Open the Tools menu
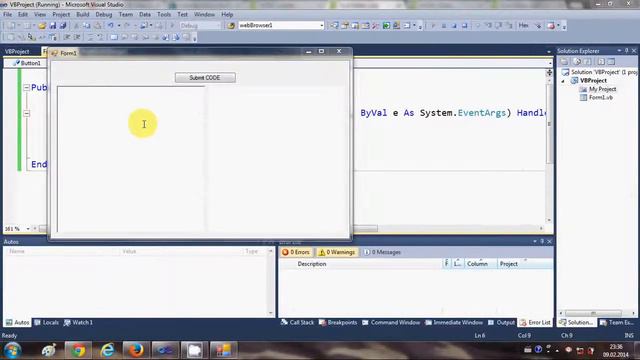Screen dimensions: 640x360 click(x=164, y=14)
